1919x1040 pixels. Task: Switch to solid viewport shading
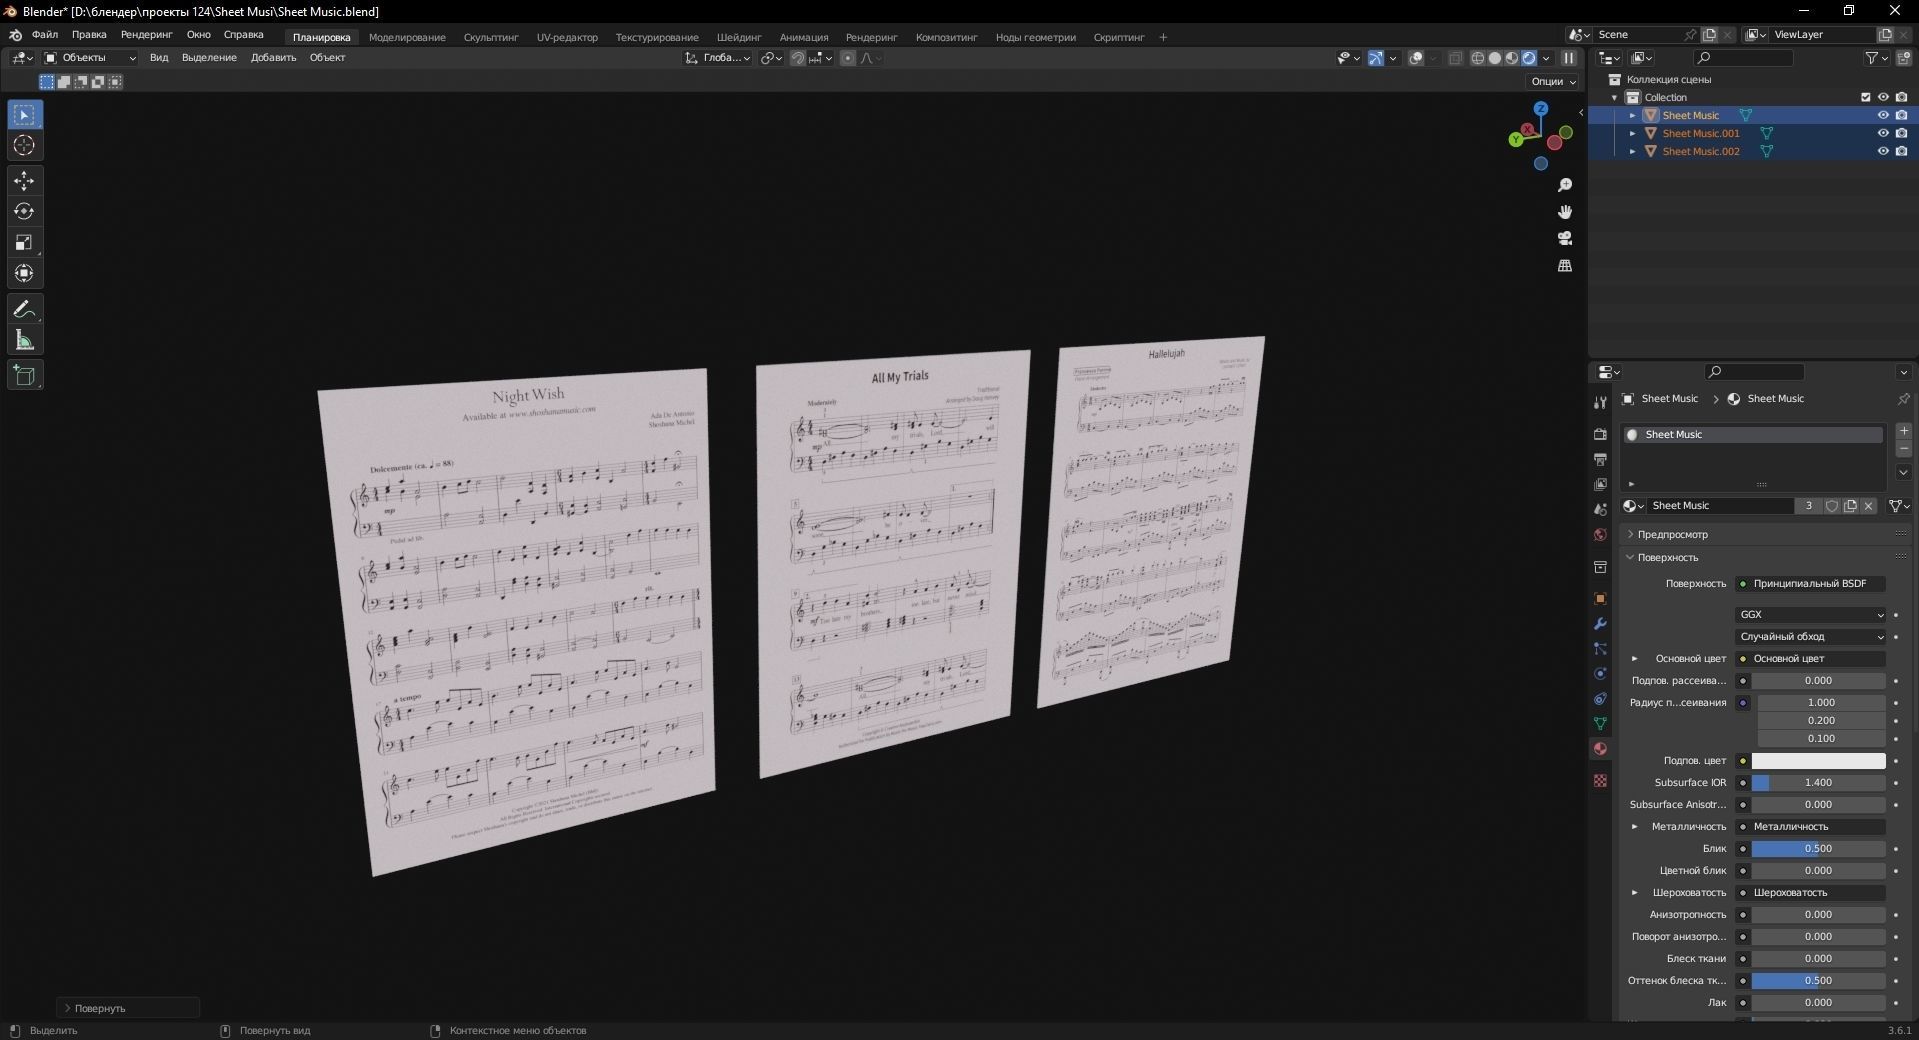(1495, 58)
